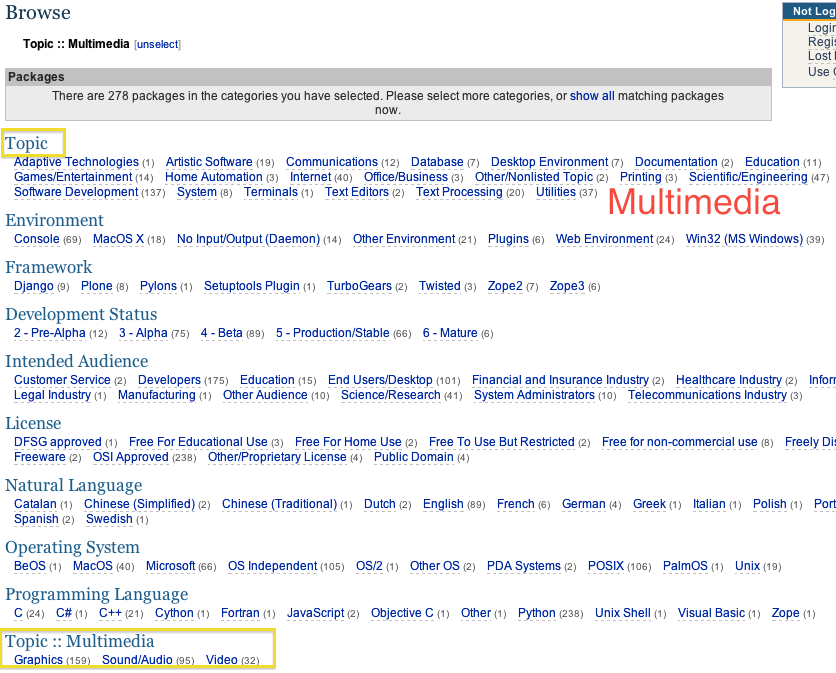Select the Plone framework
The width and height of the screenshot is (836, 673).
(x=97, y=286)
